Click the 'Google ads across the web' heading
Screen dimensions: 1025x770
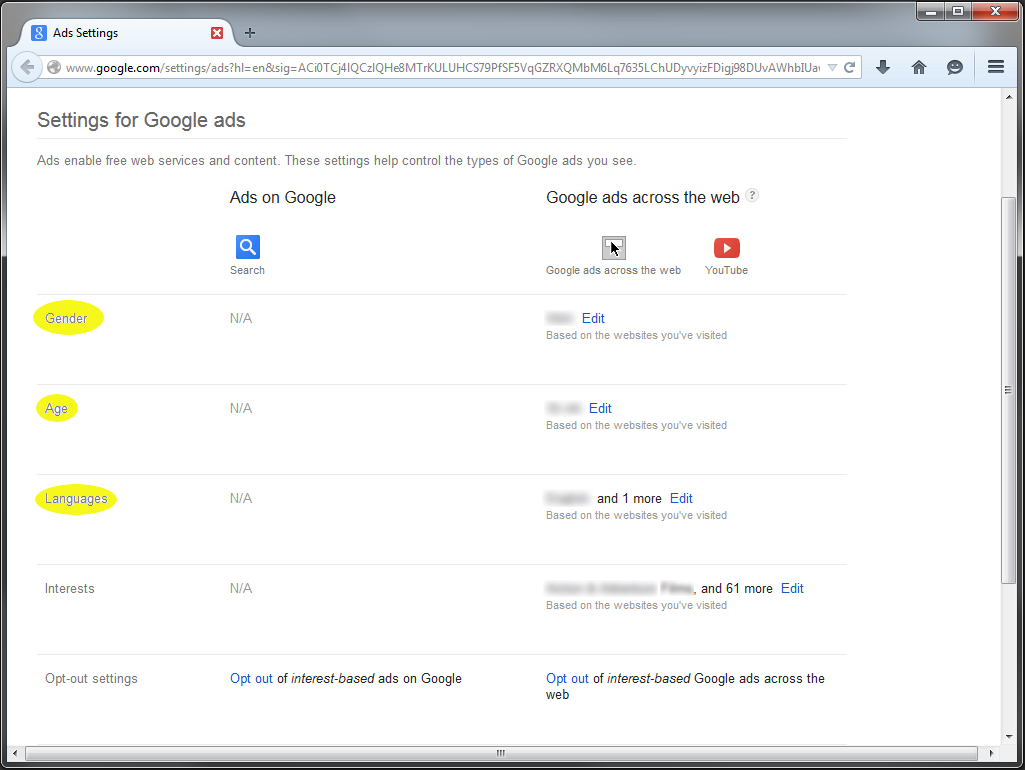click(x=643, y=197)
